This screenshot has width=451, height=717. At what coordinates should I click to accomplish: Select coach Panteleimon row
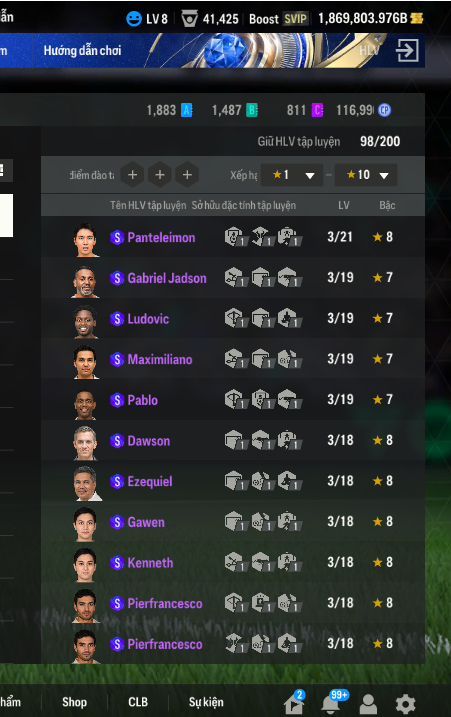coord(233,237)
